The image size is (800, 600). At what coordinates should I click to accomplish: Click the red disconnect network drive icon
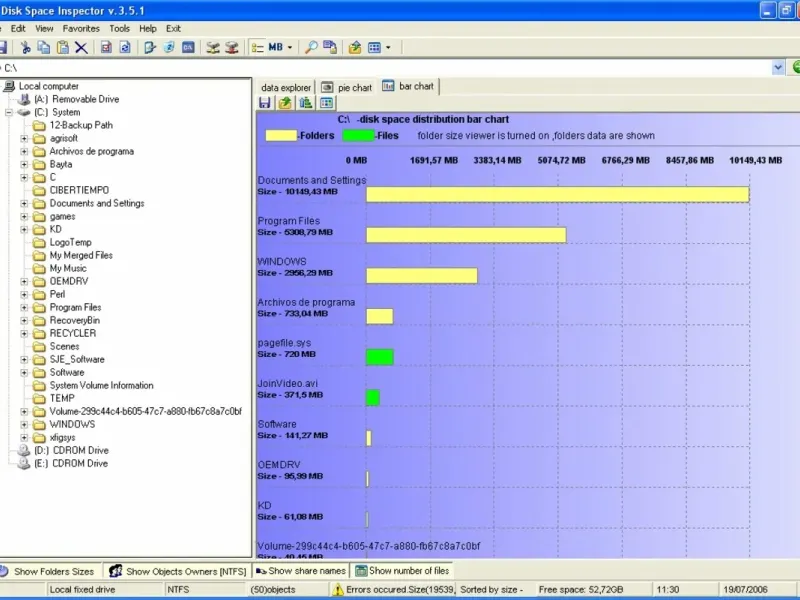232,47
